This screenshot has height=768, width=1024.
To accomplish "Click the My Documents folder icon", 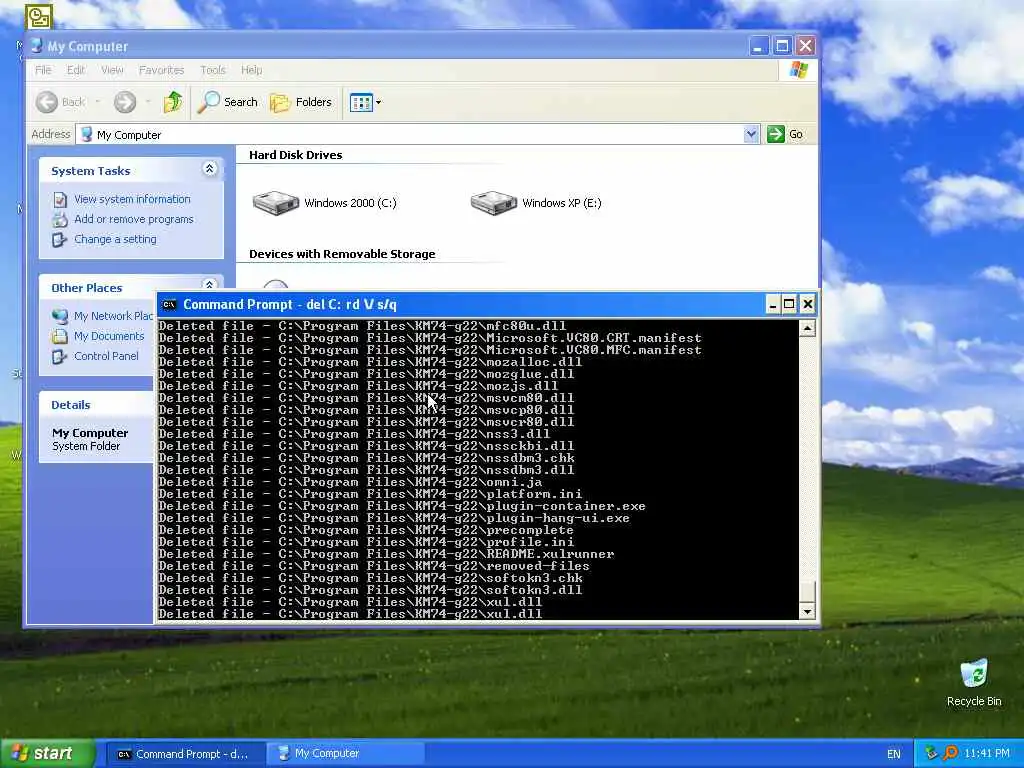I will [60, 336].
